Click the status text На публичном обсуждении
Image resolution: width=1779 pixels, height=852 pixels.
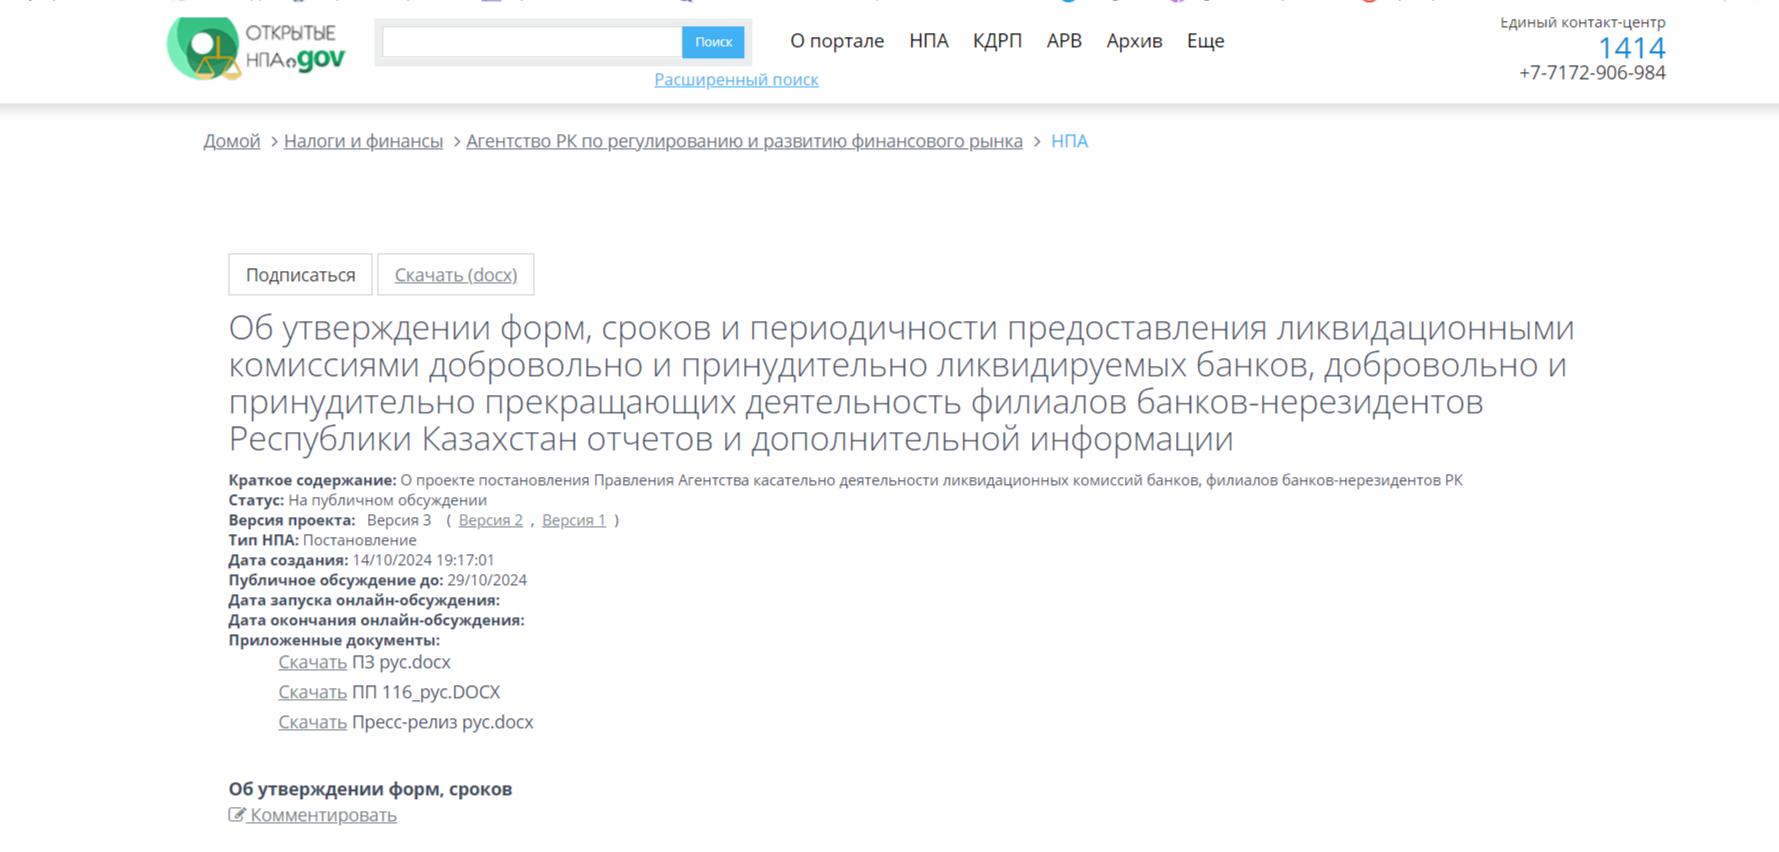click(x=387, y=500)
